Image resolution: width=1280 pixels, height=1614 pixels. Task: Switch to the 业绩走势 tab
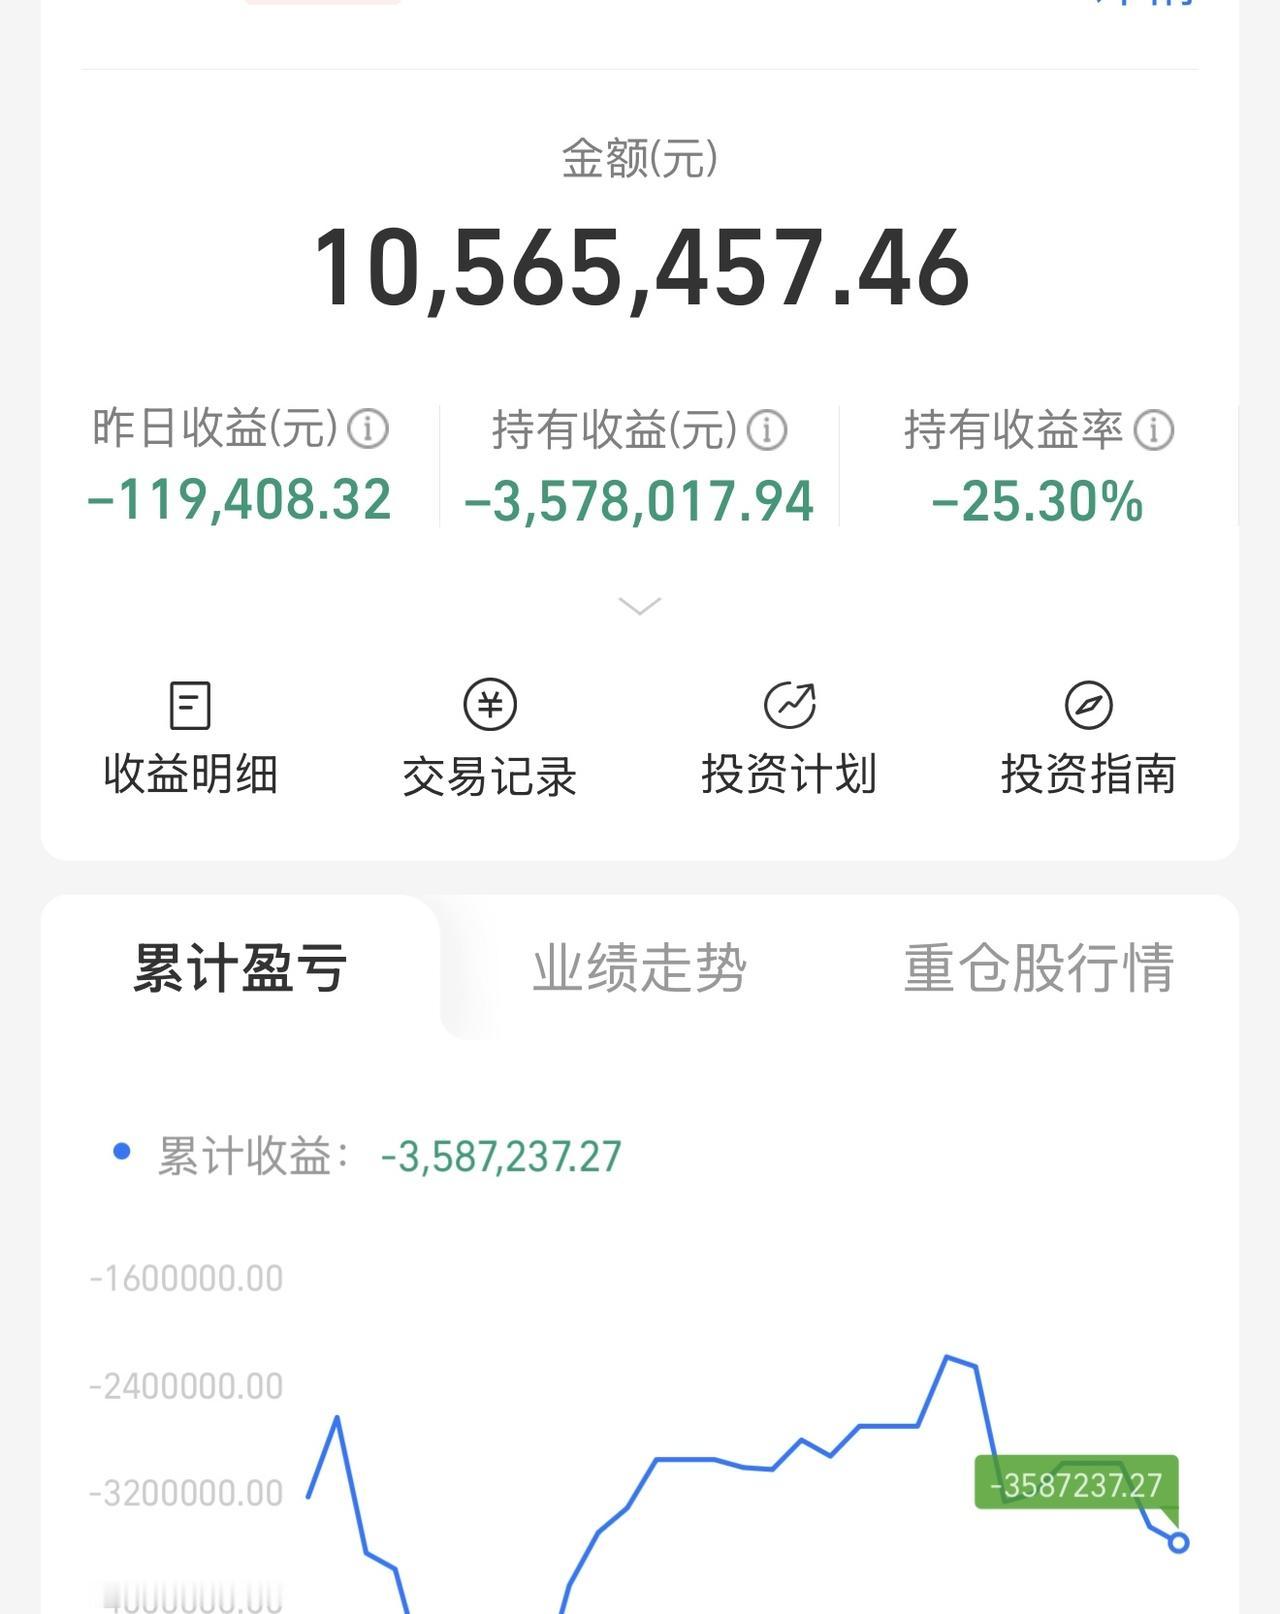640,968
